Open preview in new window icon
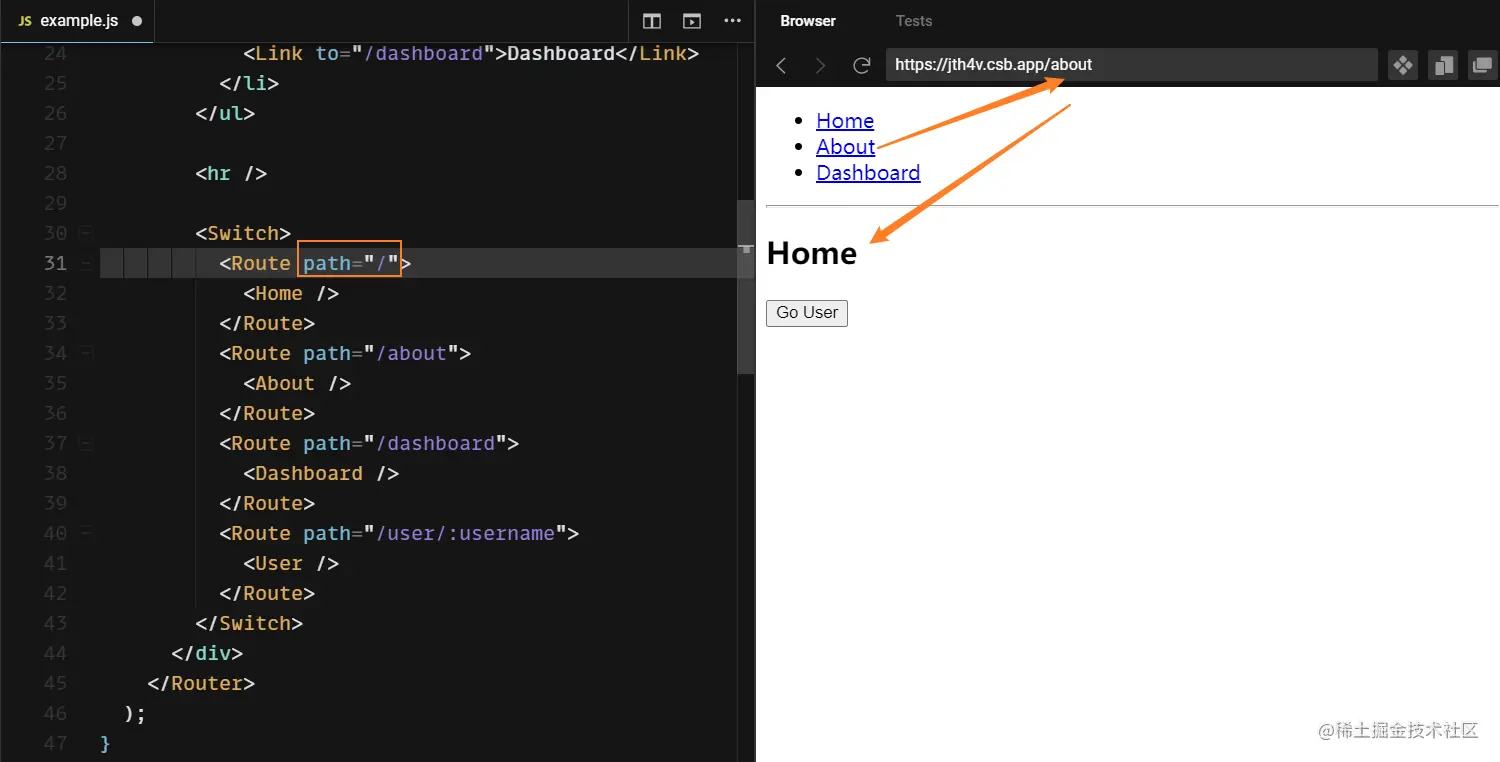Screen dimensions: 1500x762 click(1482, 65)
